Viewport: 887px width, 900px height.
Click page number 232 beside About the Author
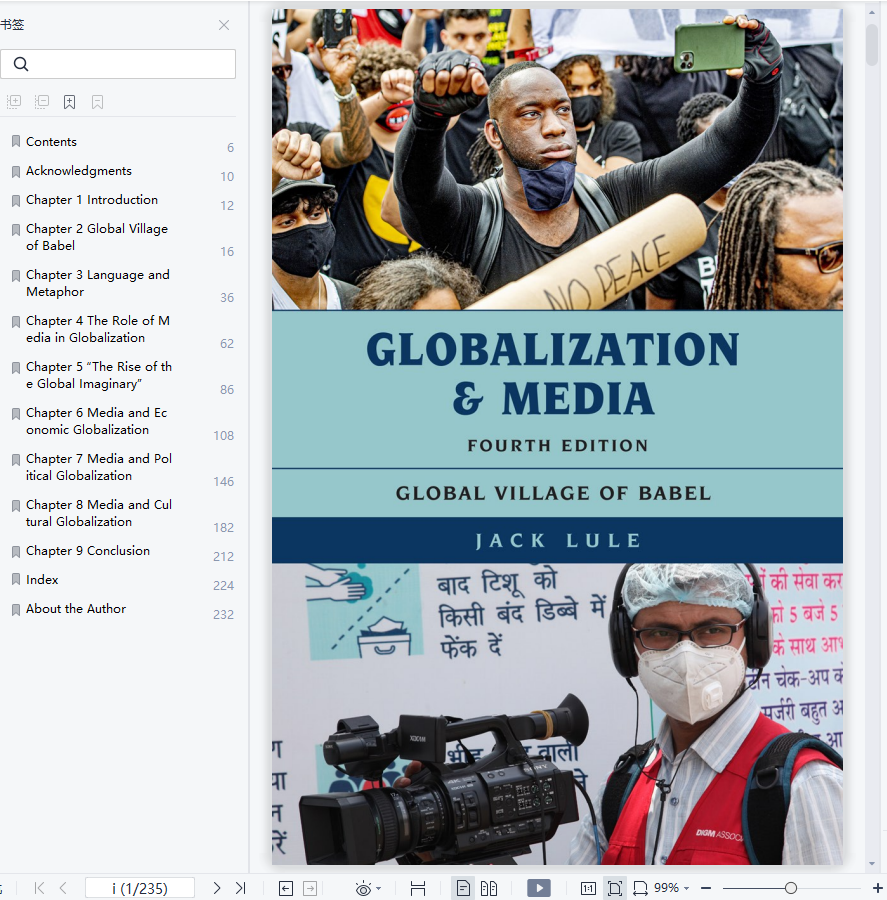click(223, 614)
